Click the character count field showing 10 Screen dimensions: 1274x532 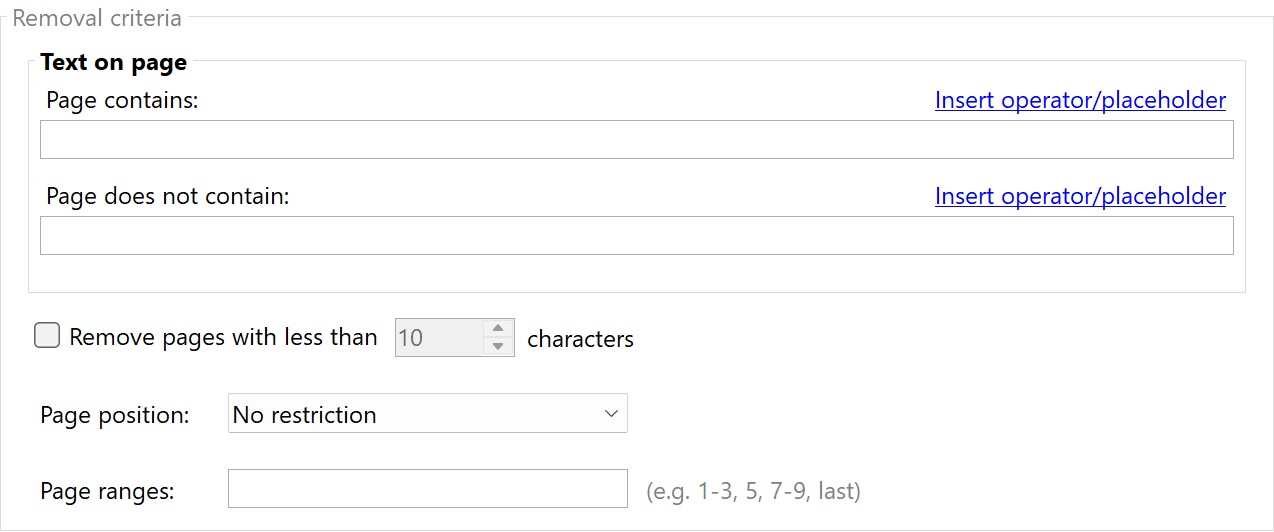pyautogui.click(x=438, y=338)
